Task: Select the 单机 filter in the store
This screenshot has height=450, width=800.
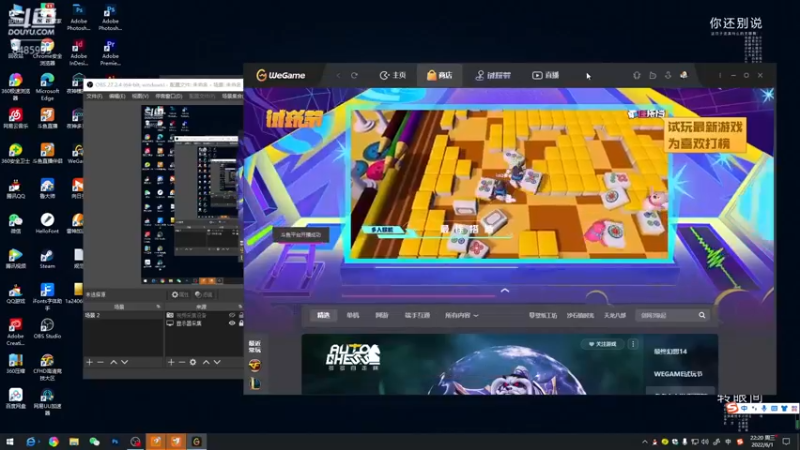Action: 353,315
